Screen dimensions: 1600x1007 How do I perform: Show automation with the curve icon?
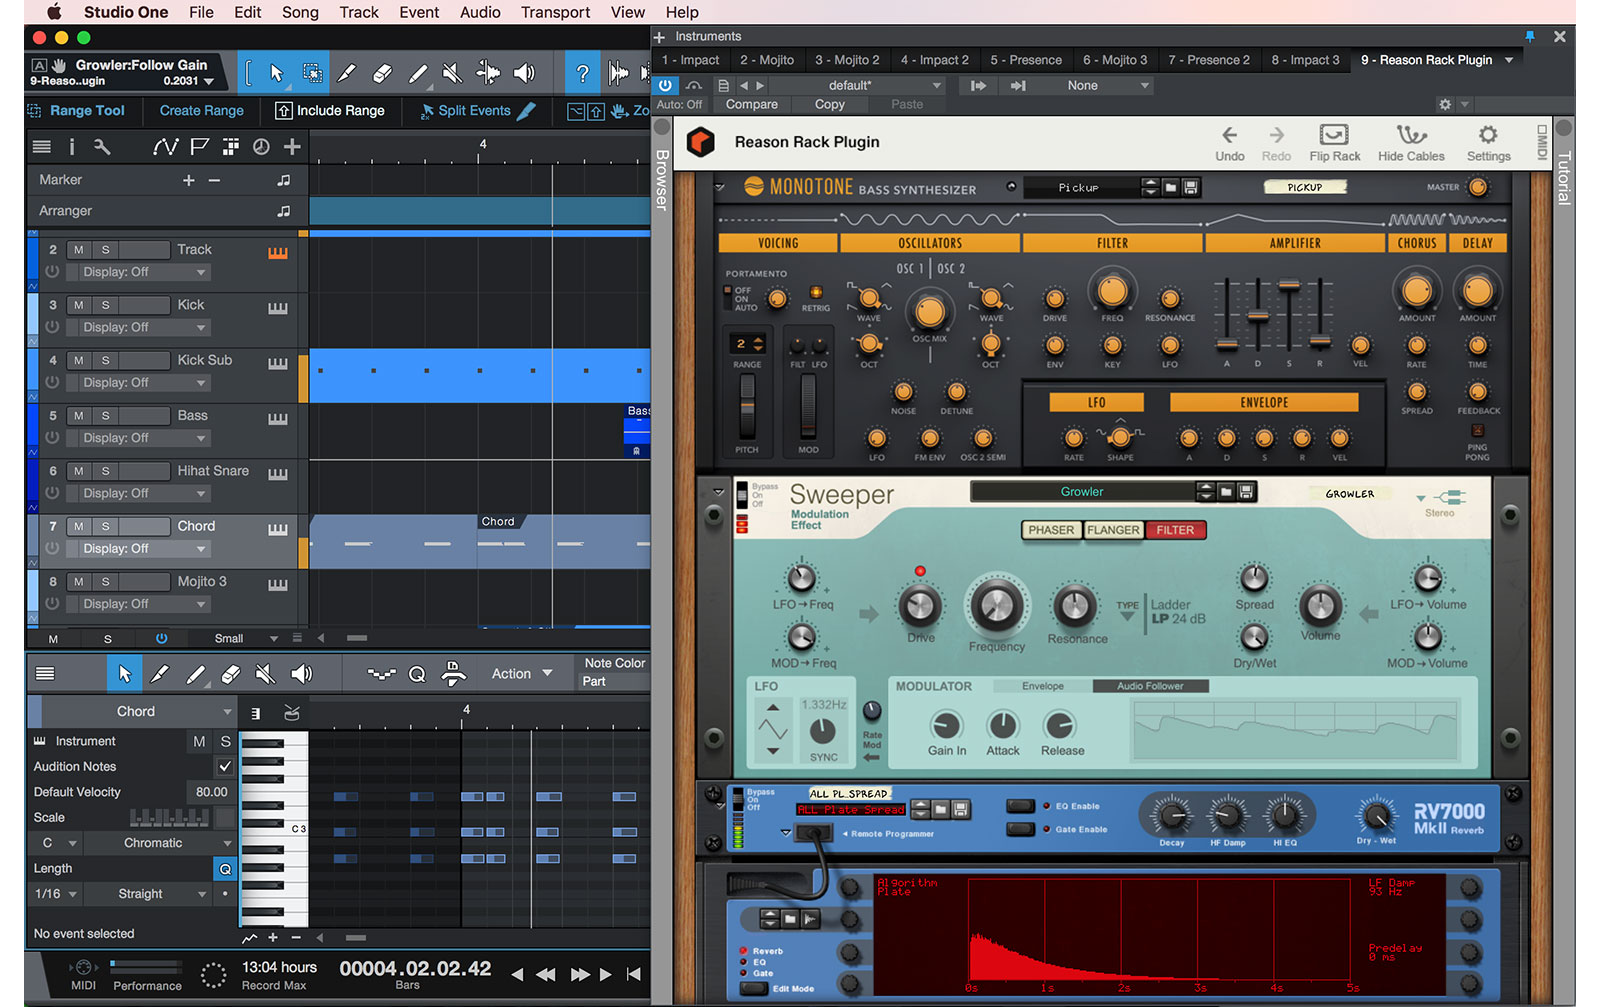[165, 147]
